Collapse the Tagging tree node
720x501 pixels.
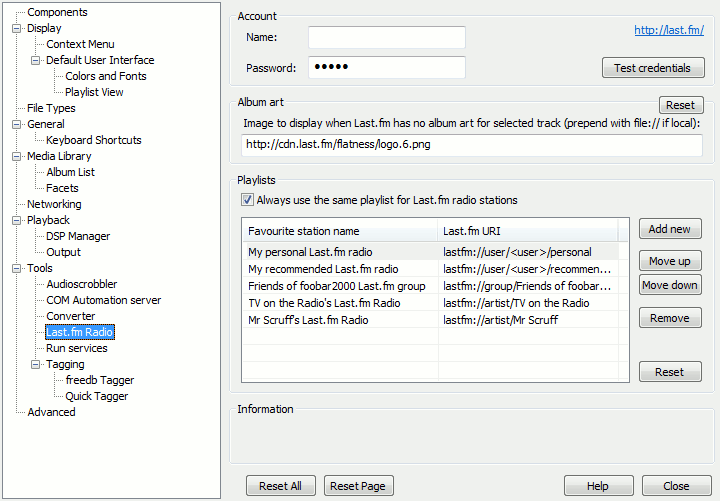[x=35, y=365]
